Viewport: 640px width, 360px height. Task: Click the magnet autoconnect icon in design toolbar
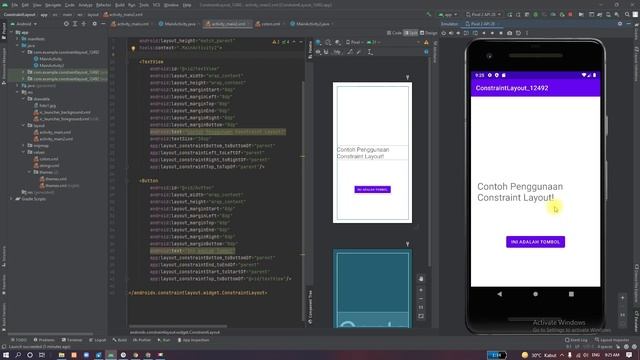tap(326, 52)
